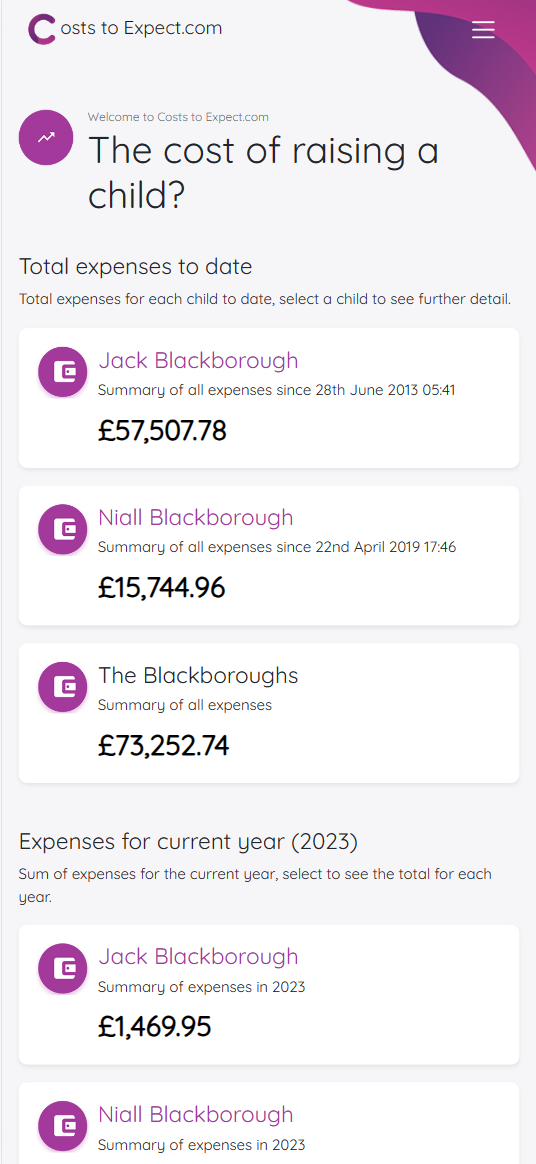
Task: Click wallet icon beside The Blackboroughs
Action: coord(63,687)
